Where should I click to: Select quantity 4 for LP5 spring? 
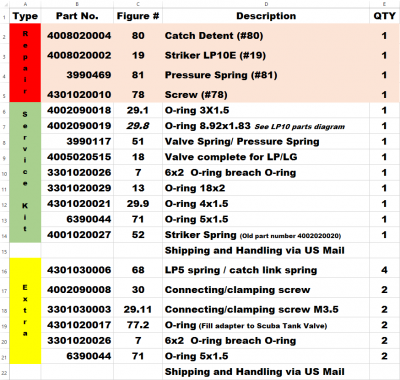384,270
